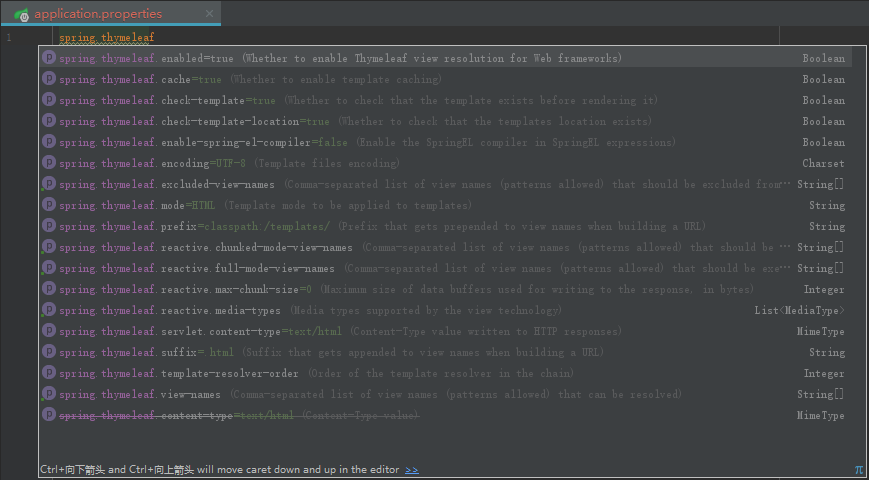The height and width of the screenshot is (480, 869).
Task: Click the property icon beside spring.thymeleaf.view-names
Action: (49, 394)
